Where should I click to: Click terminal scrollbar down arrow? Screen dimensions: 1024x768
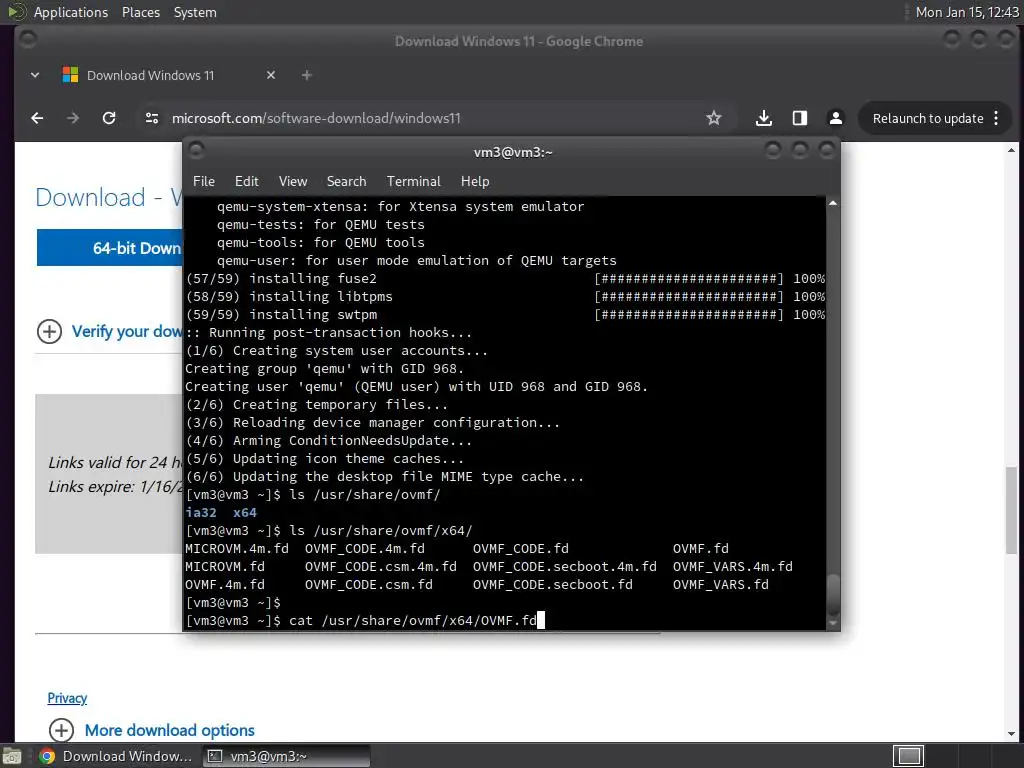(x=833, y=624)
